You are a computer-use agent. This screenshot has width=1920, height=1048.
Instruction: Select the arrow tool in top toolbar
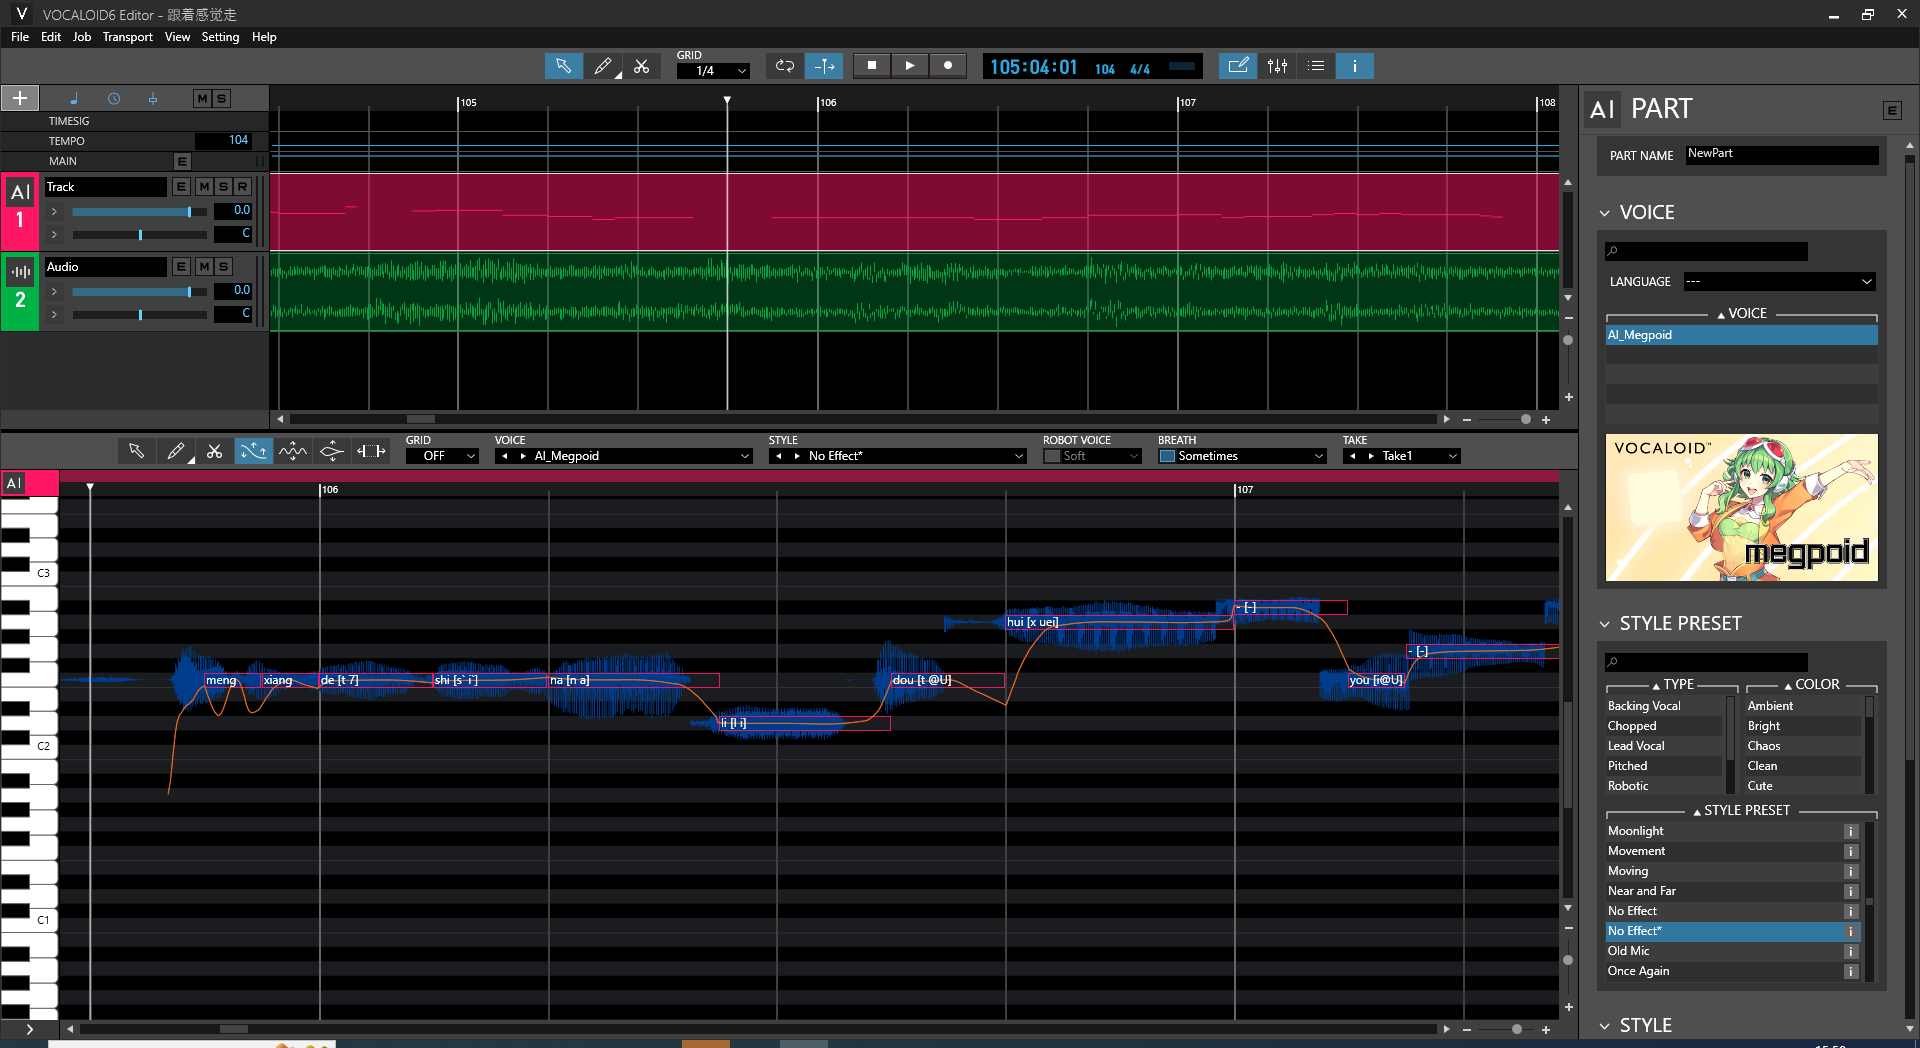(x=563, y=66)
